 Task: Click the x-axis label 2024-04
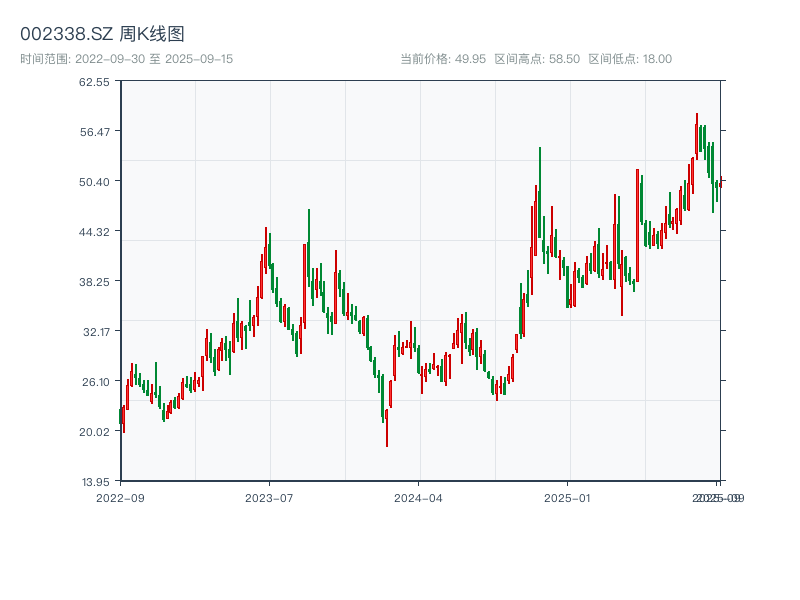[x=418, y=498]
